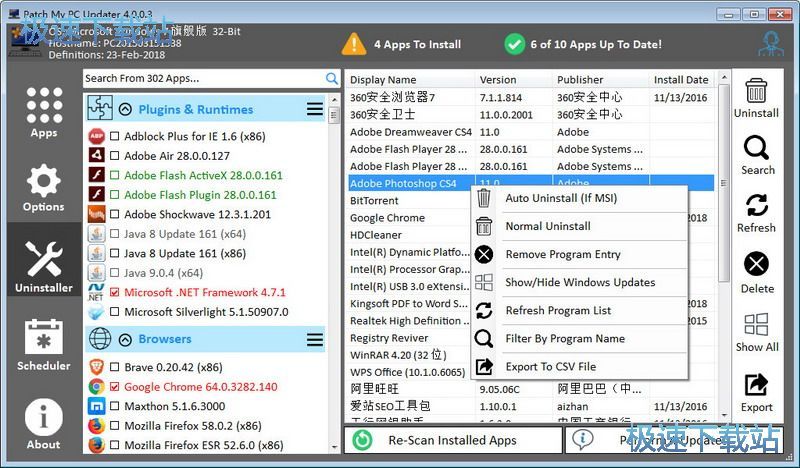800x468 pixels.
Task: Select the Adobe Photoshop CS4 row
Action: pyautogui.click(x=531, y=183)
